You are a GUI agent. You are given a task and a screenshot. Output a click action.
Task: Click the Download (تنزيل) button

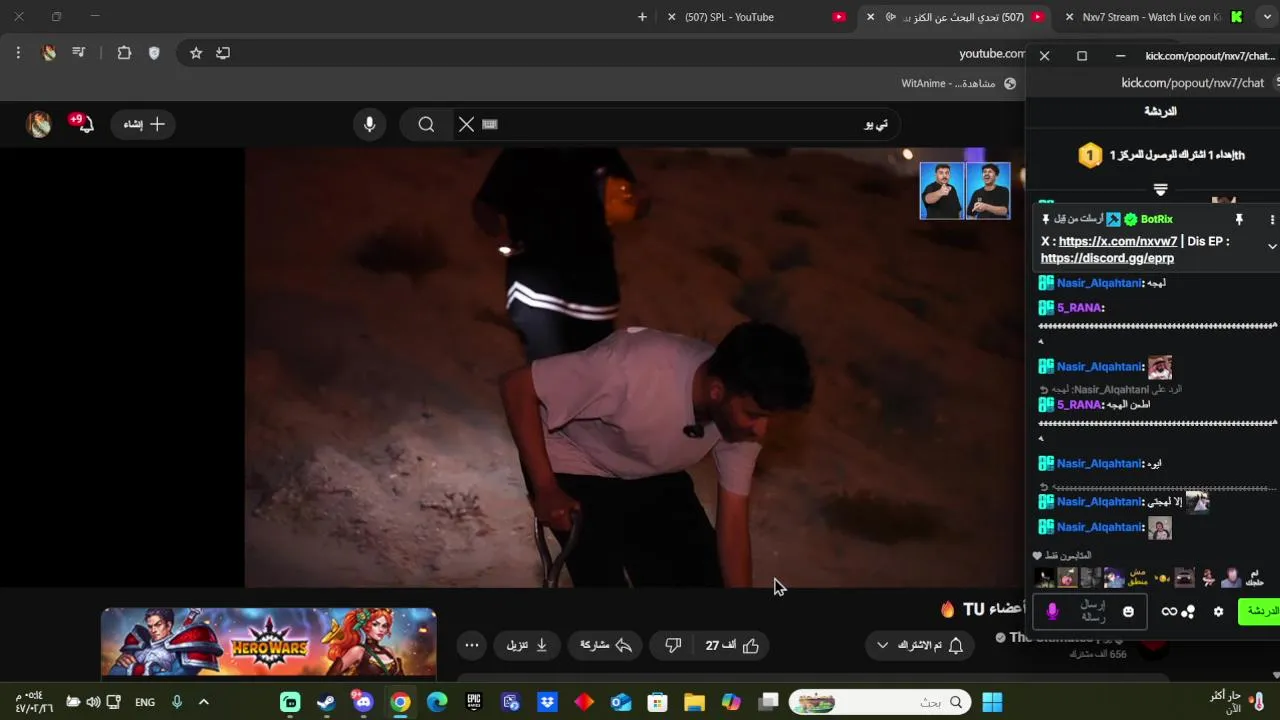(527, 645)
